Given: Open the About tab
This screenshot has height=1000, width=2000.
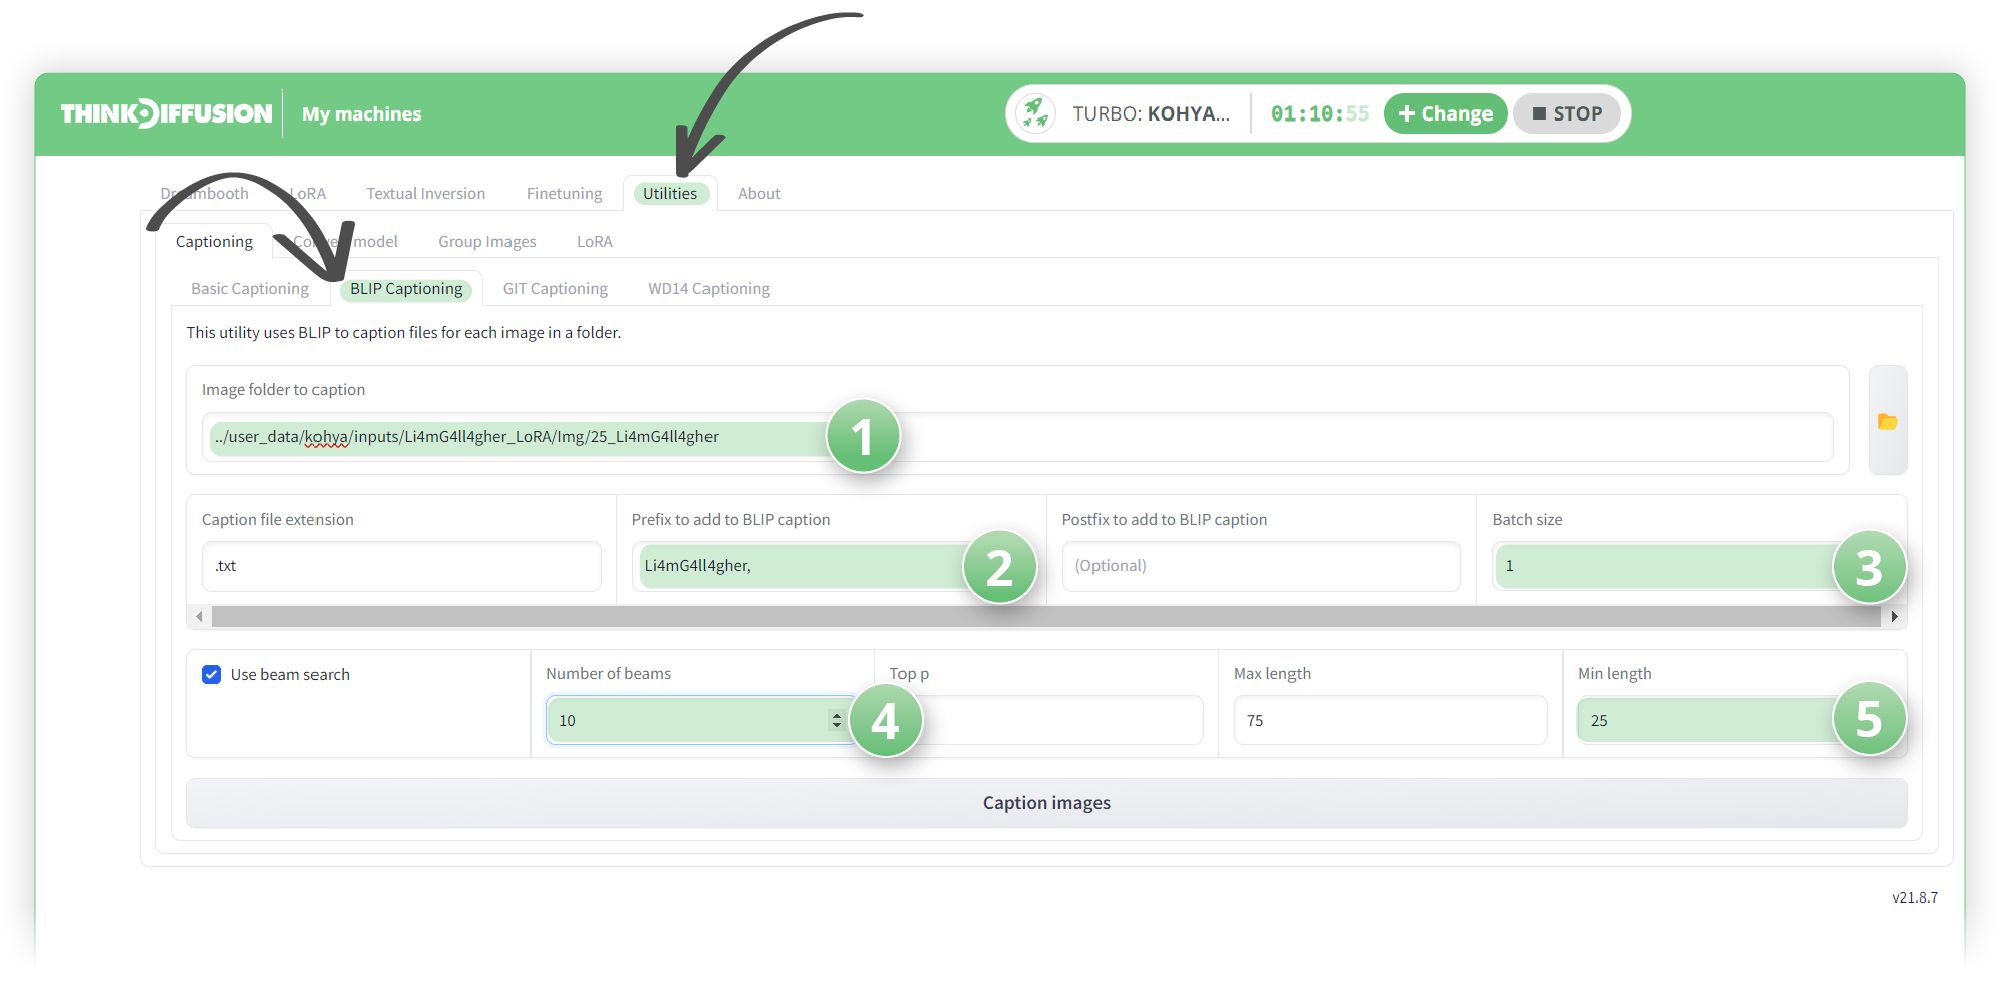Looking at the screenshot, I should coord(758,193).
